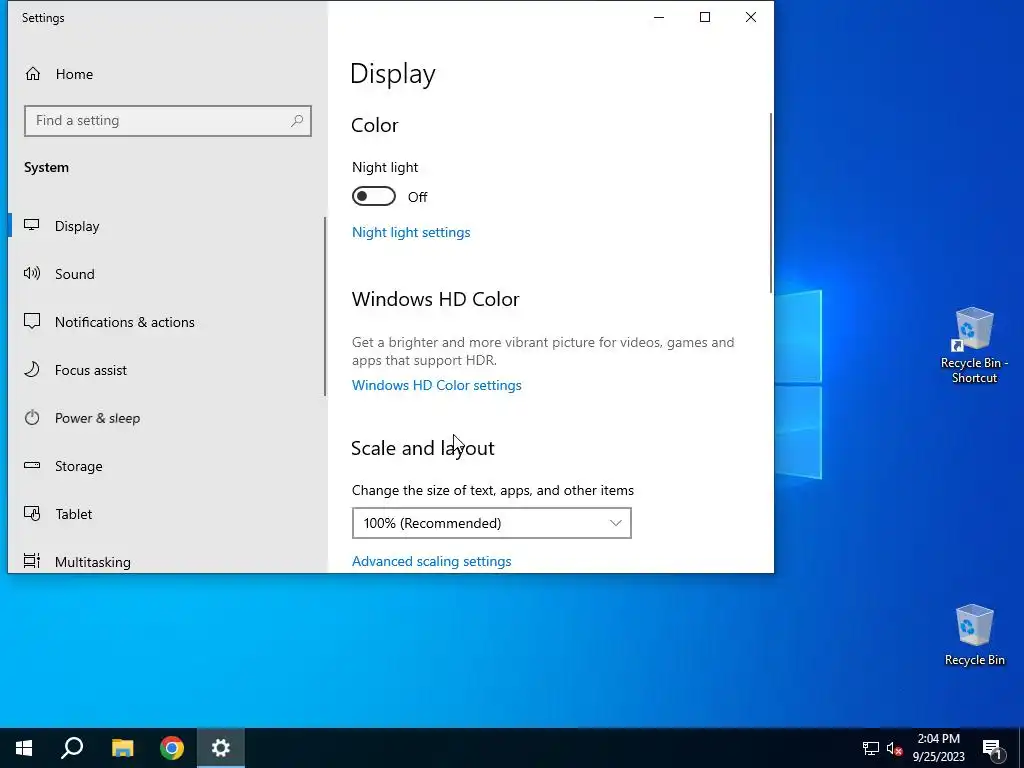Open the Sound settings page
Image resolution: width=1024 pixels, height=768 pixels.
[x=166, y=274]
